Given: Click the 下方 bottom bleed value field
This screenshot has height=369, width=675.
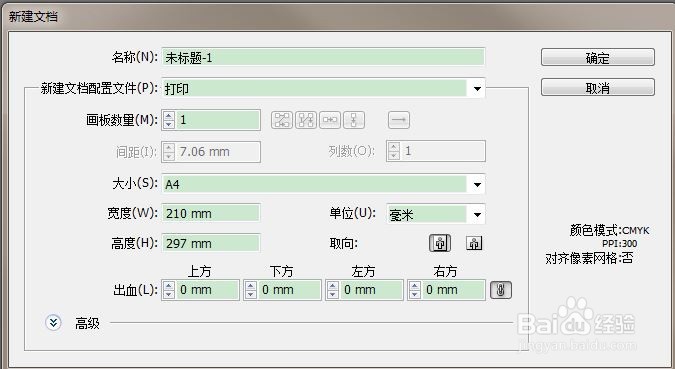Looking at the screenshot, I should click(x=289, y=290).
